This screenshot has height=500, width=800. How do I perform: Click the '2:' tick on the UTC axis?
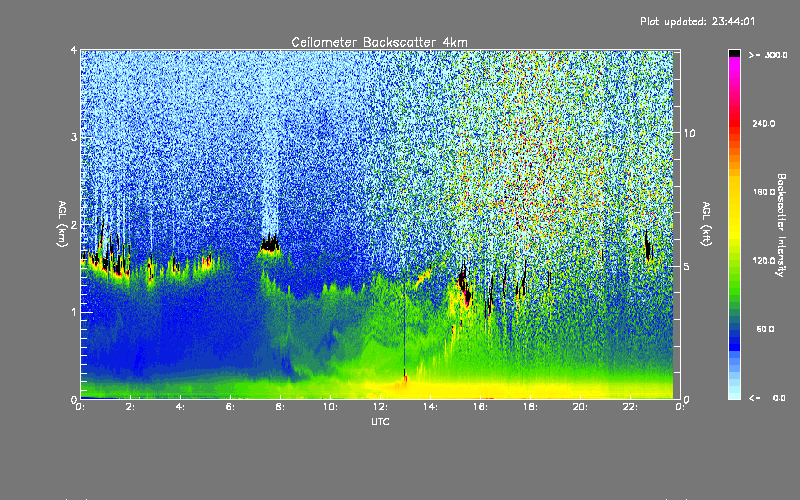point(130,407)
